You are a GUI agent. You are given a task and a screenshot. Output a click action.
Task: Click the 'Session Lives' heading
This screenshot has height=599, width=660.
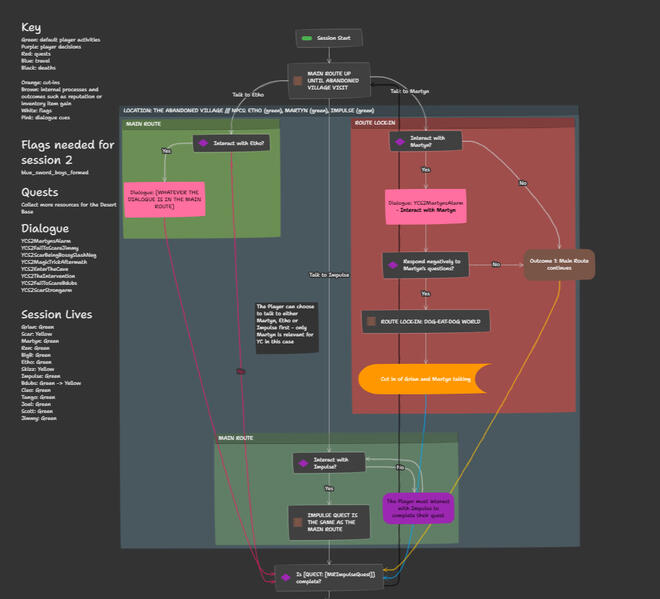coord(56,314)
